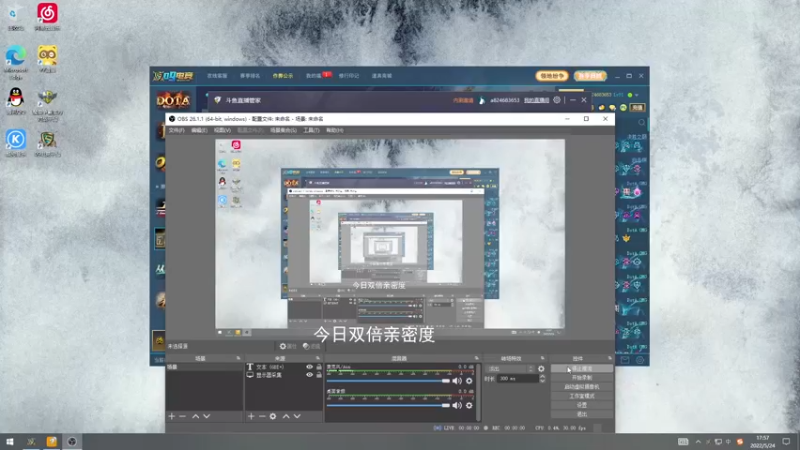
Task: Open transition properties gear icon
Action: click(x=541, y=368)
